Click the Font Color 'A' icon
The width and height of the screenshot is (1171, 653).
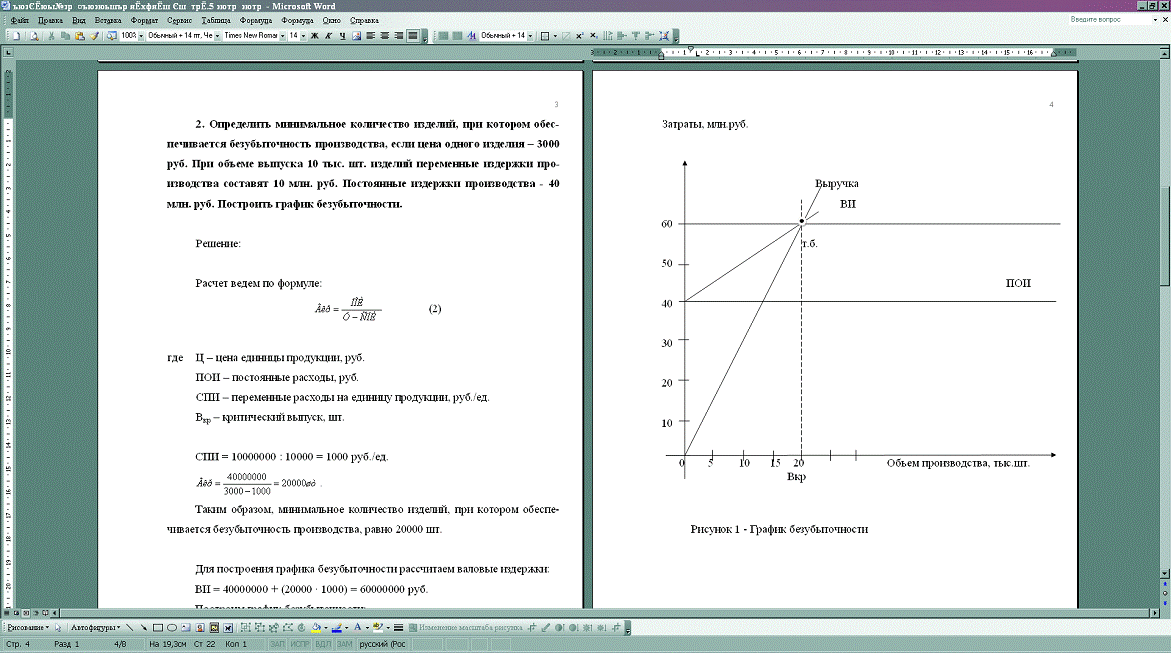pos(356,628)
